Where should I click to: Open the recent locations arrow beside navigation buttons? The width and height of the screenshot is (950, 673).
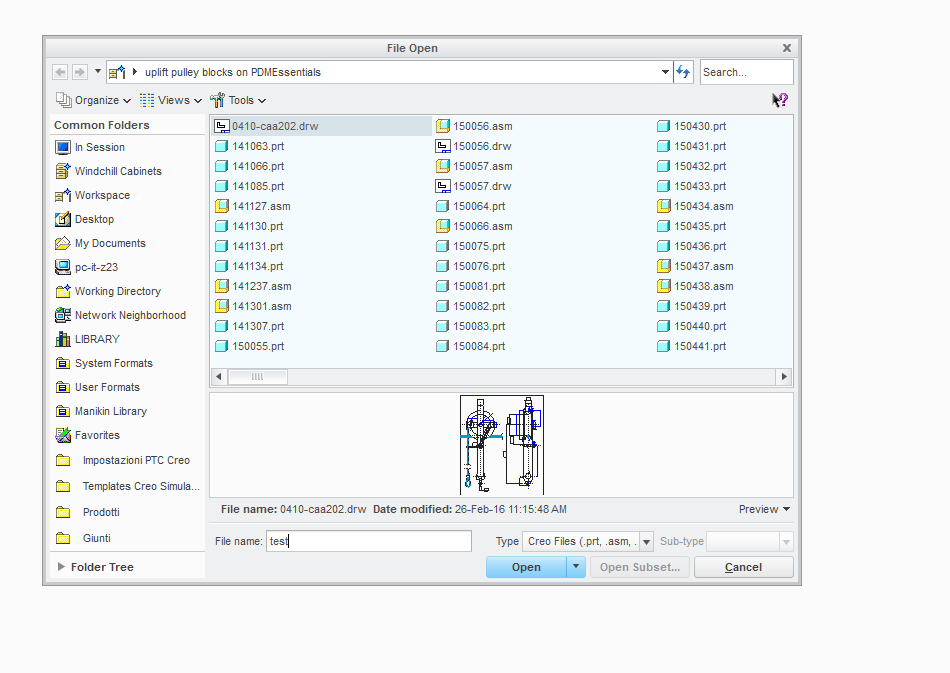(98, 71)
